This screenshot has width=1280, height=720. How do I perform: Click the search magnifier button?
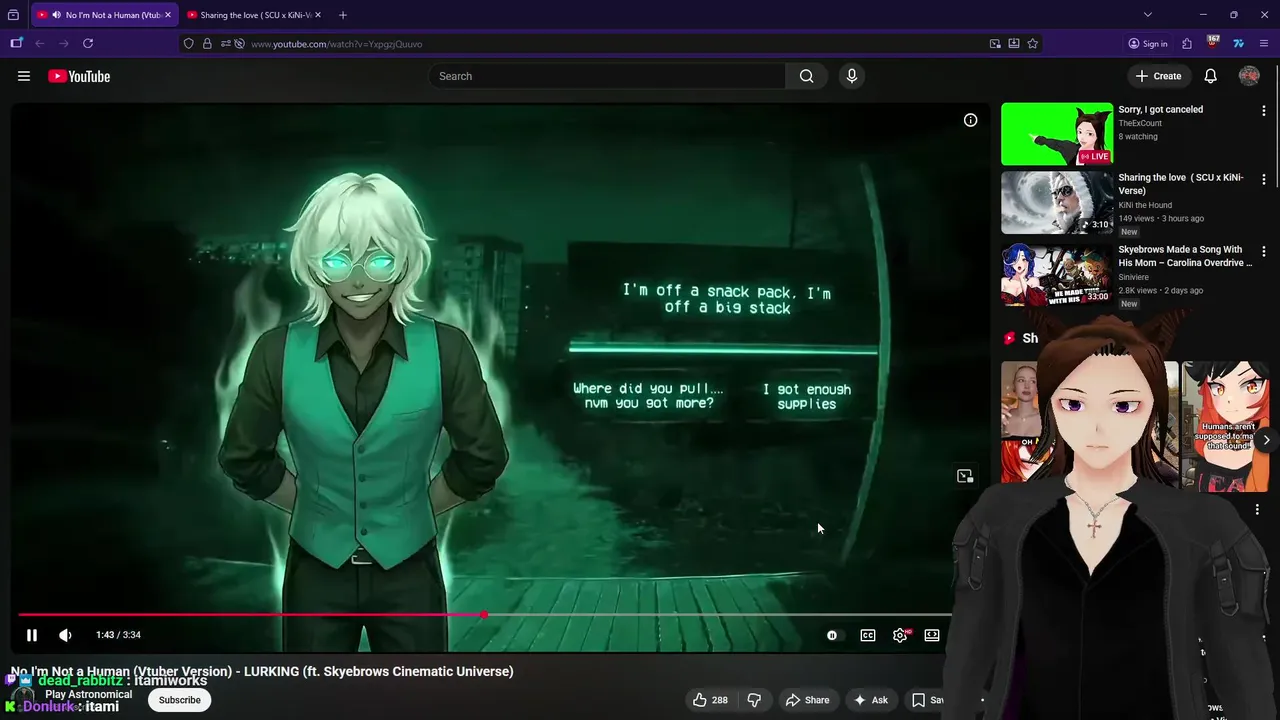(806, 76)
